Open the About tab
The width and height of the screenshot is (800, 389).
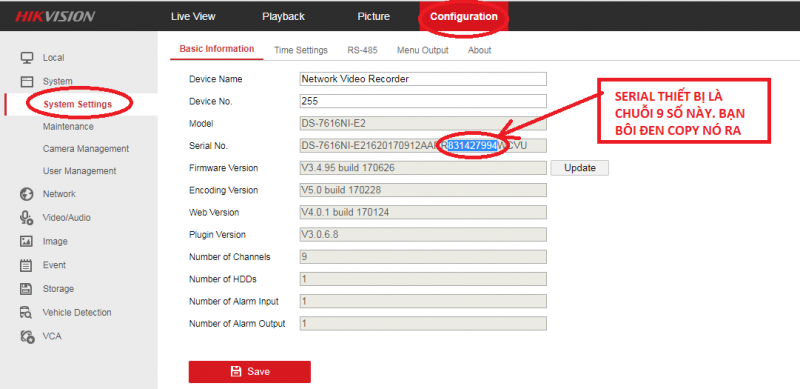(x=480, y=50)
